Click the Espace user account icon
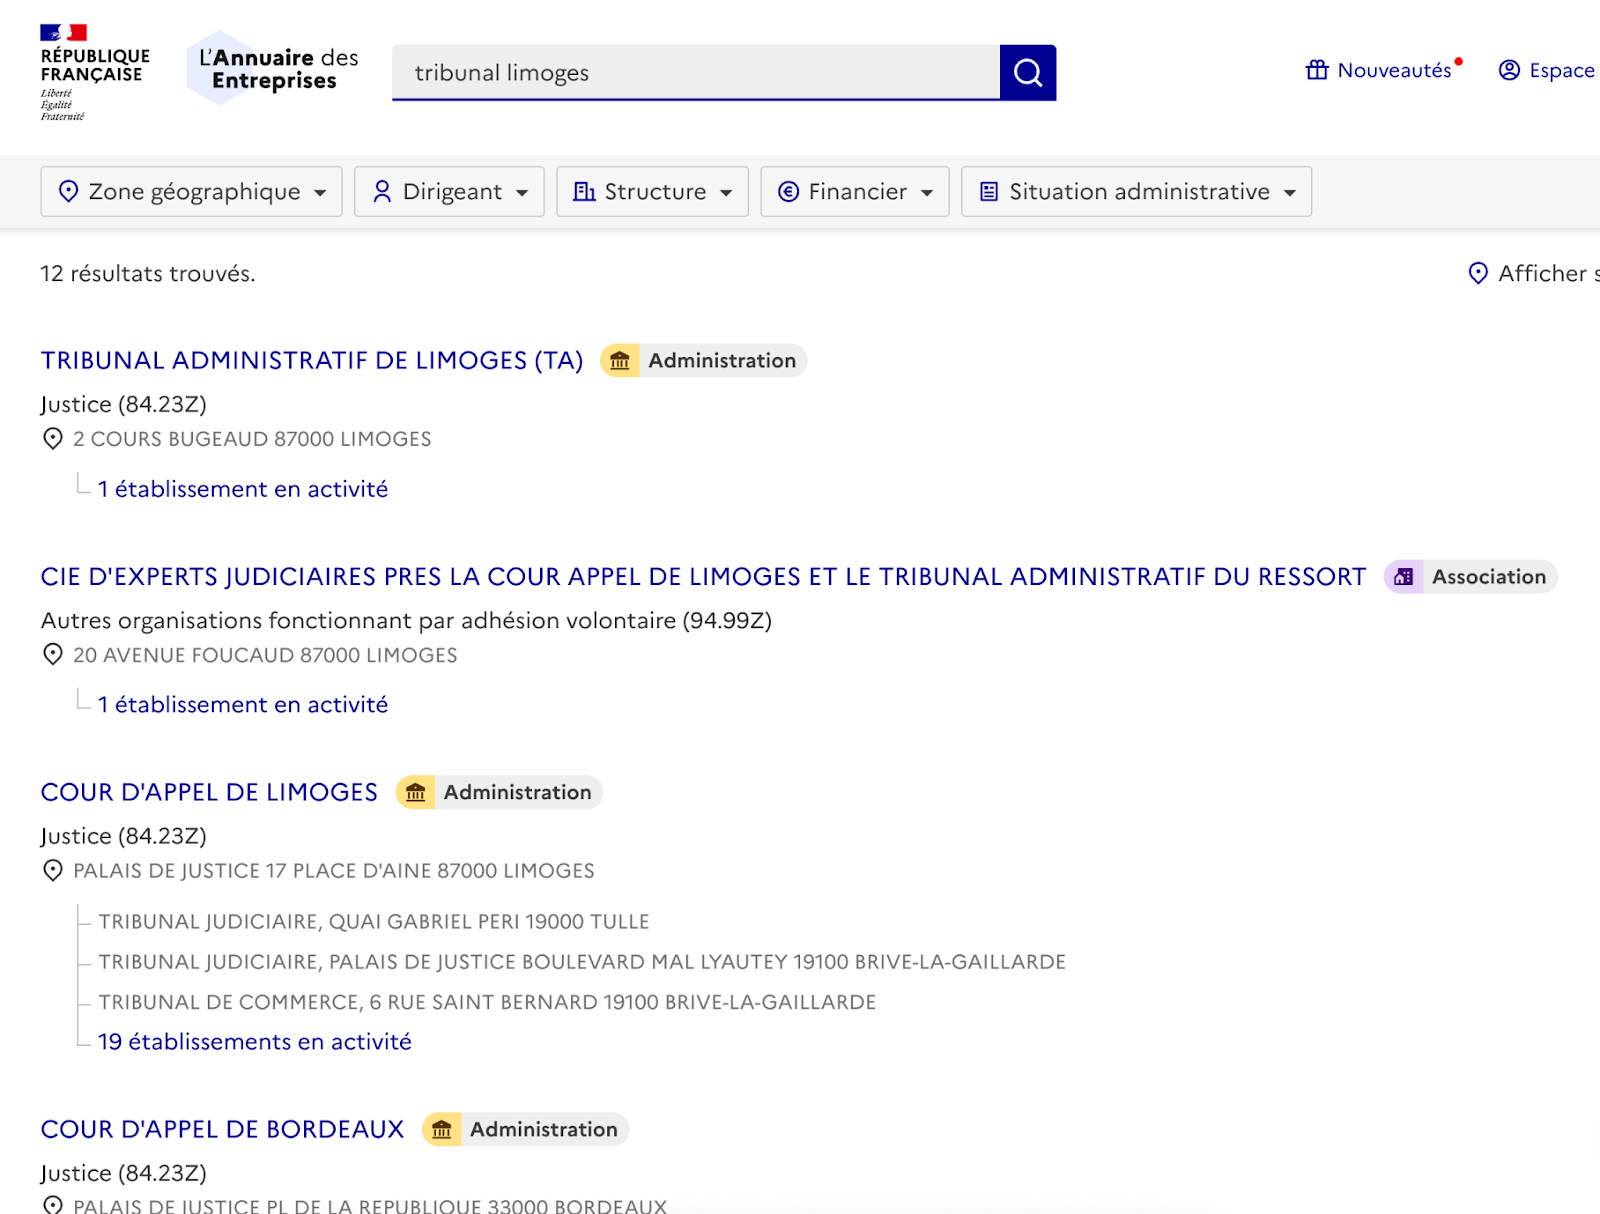The height and width of the screenshot is (1214, 1600). click(1509, 70)
